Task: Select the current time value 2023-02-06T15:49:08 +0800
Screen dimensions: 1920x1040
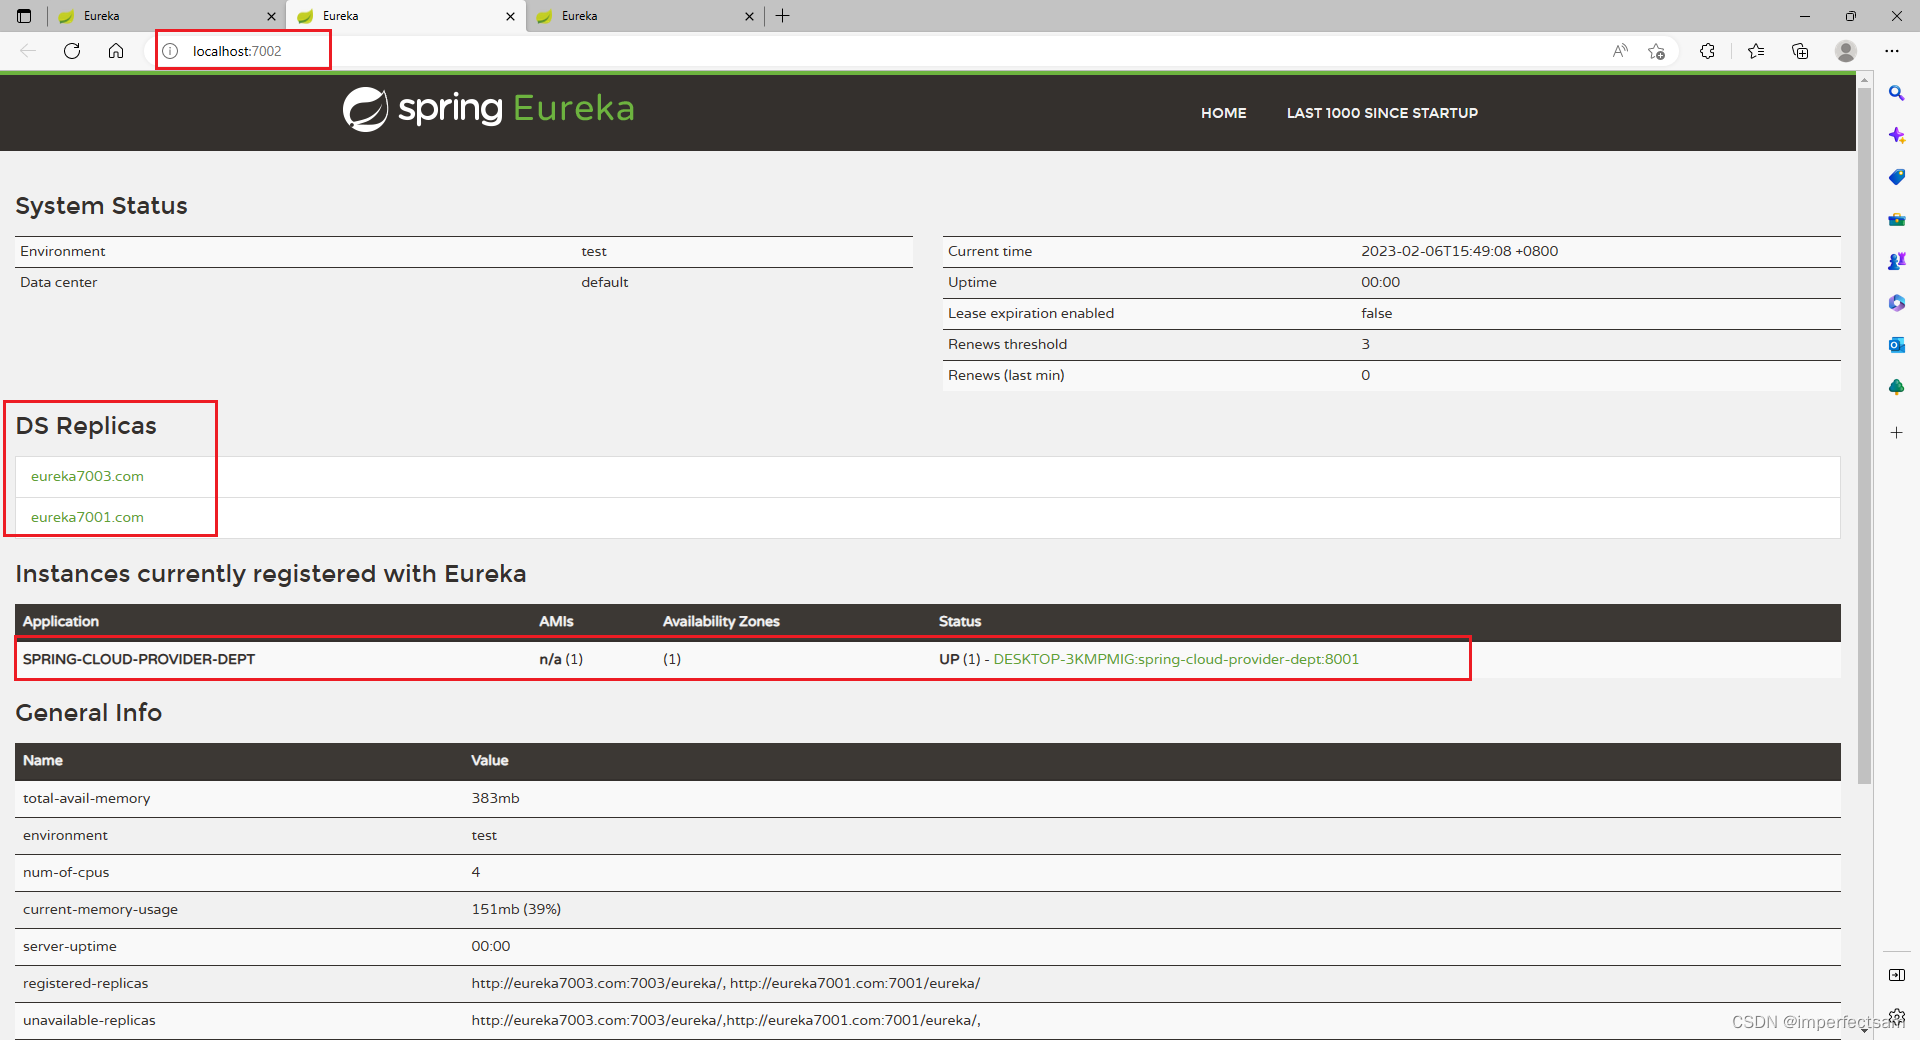Action: coord(1459,251)
